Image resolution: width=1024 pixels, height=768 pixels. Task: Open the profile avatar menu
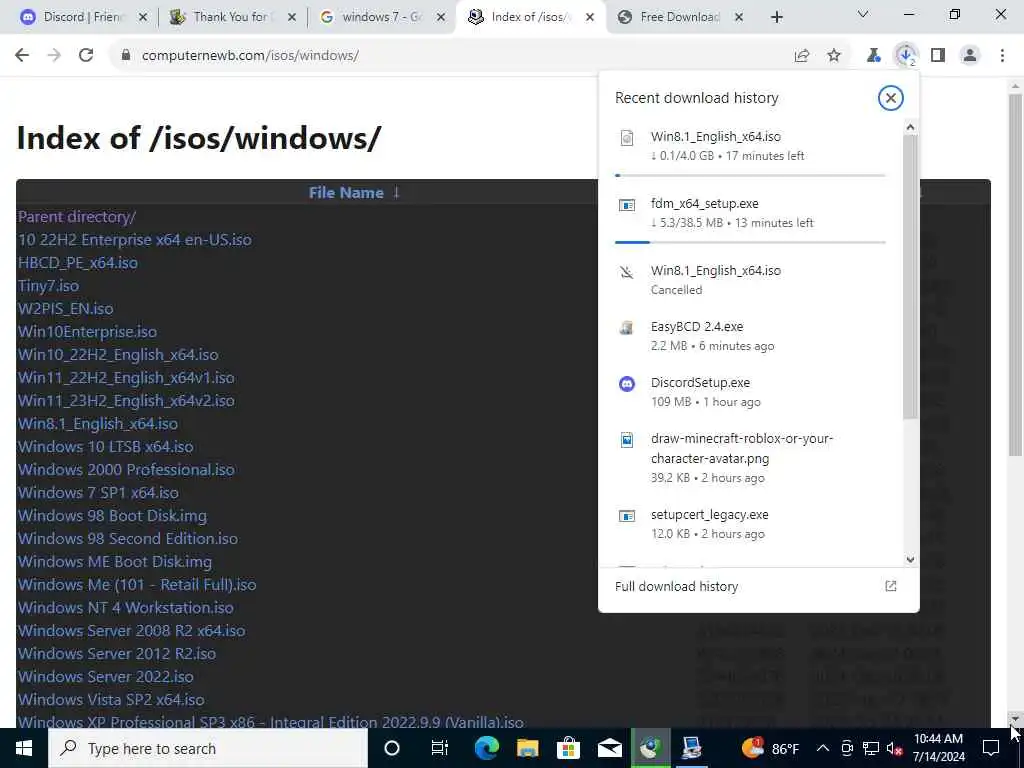point(970,56)
